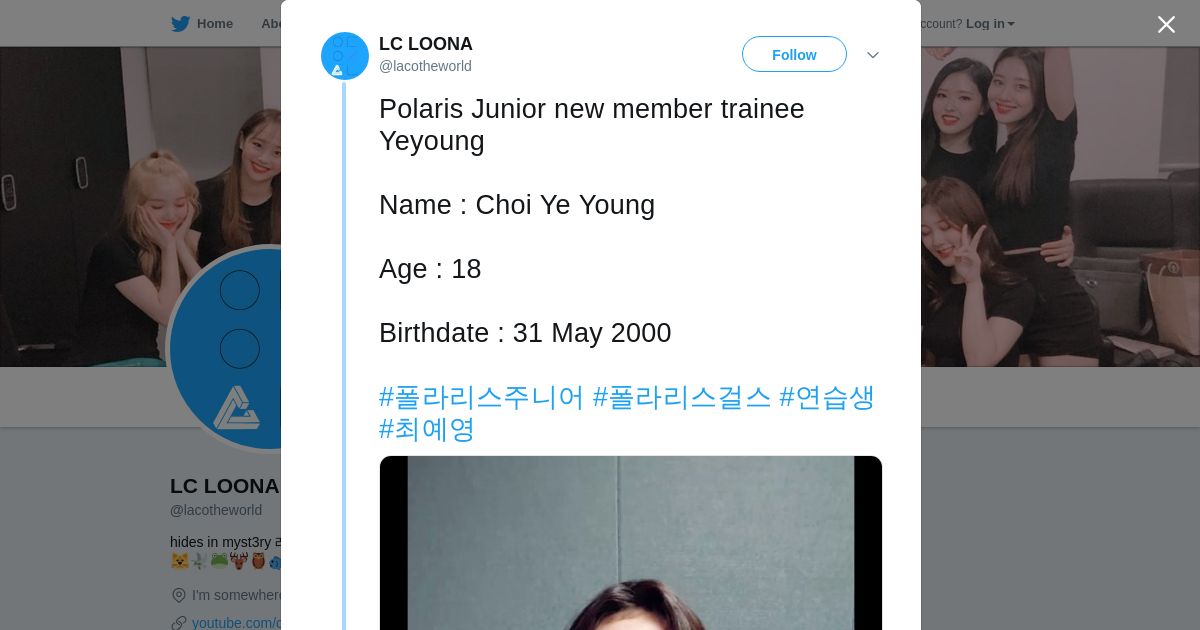Click the LC LOONA name in tweet header

(425, 44)
